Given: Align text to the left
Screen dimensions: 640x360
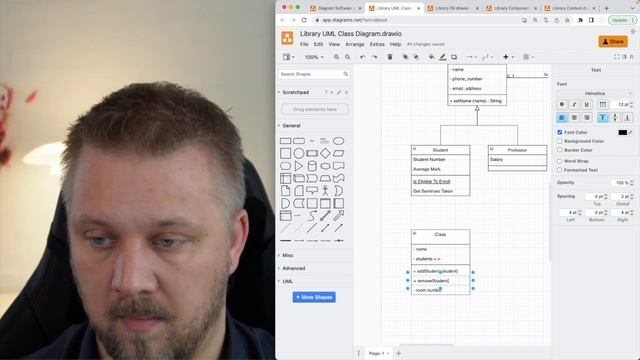Looking at the screenshot, I should point(562,118).
